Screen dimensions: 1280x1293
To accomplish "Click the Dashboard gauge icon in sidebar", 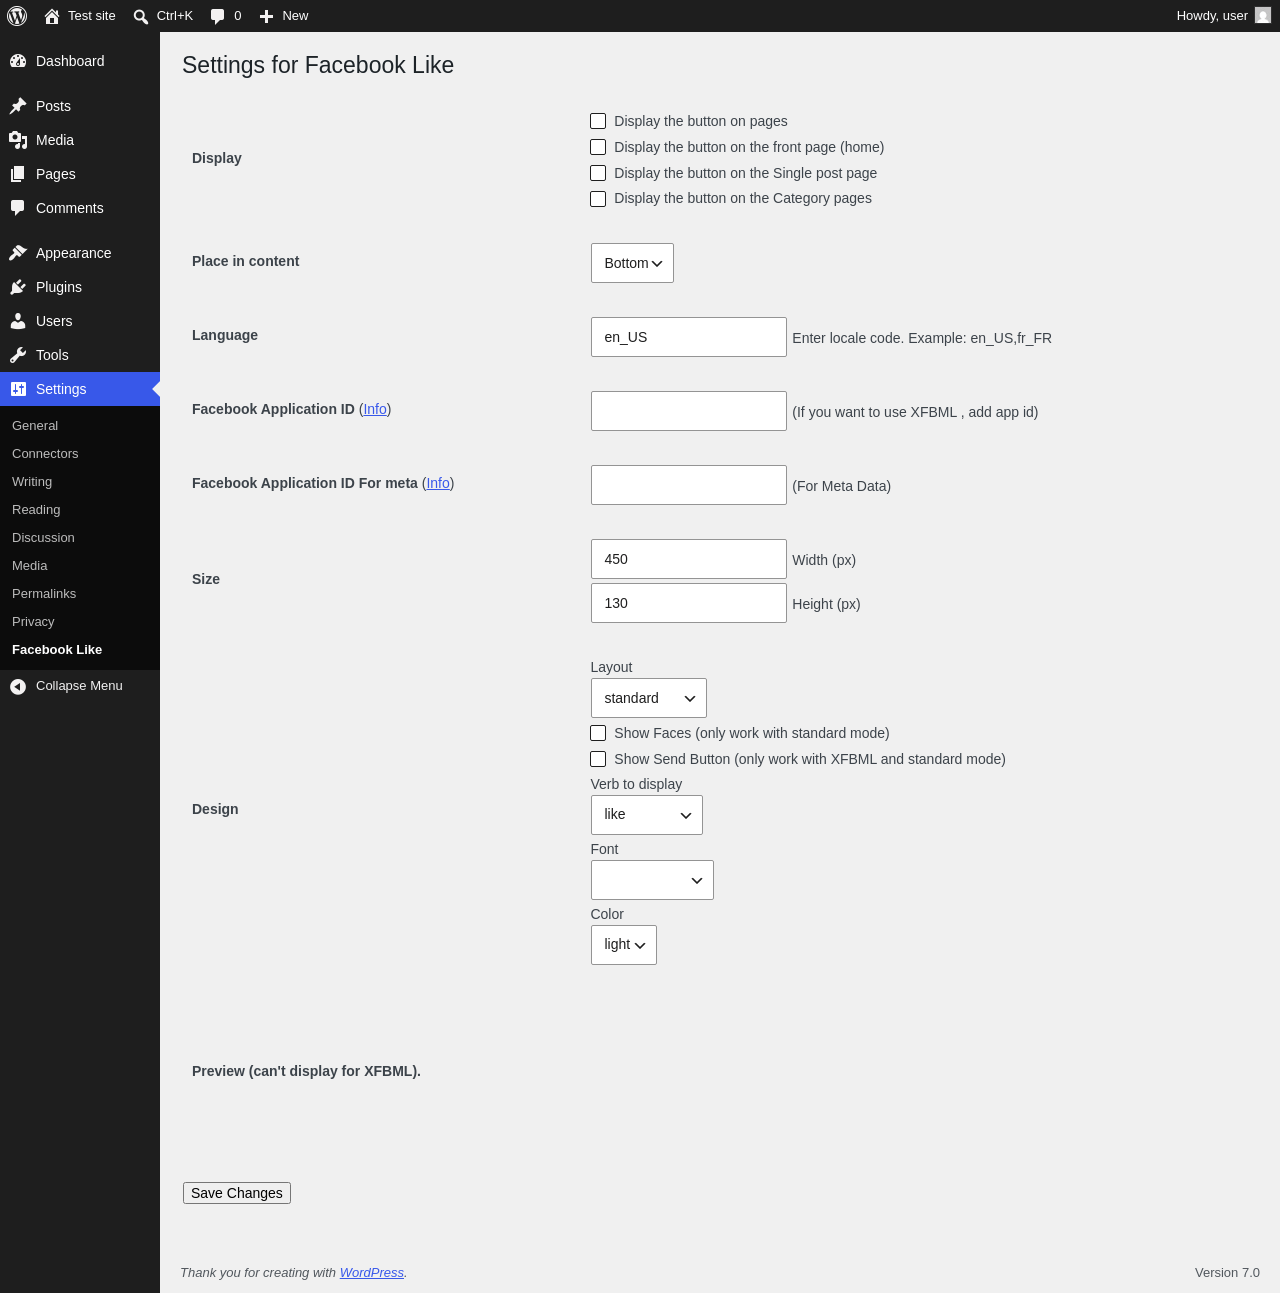I will pos(18,61).
